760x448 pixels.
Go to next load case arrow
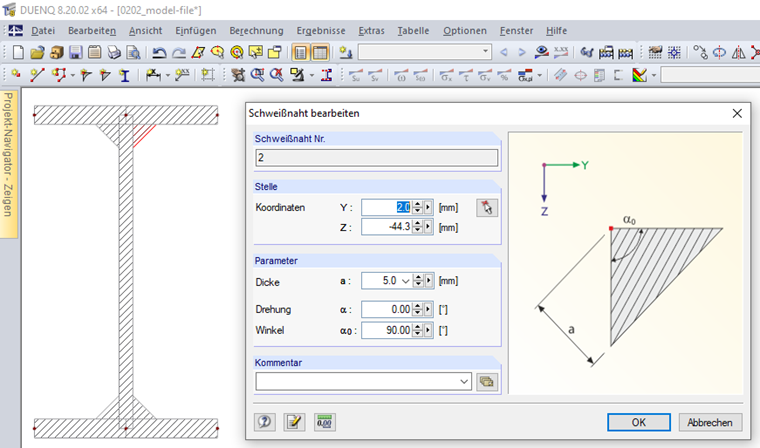[522, 52]
